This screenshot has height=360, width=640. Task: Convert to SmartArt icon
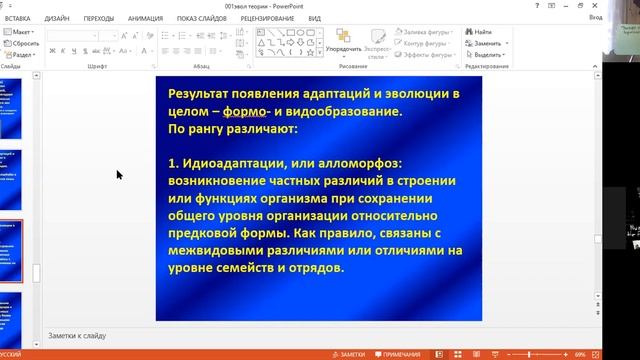click(241, 55)
